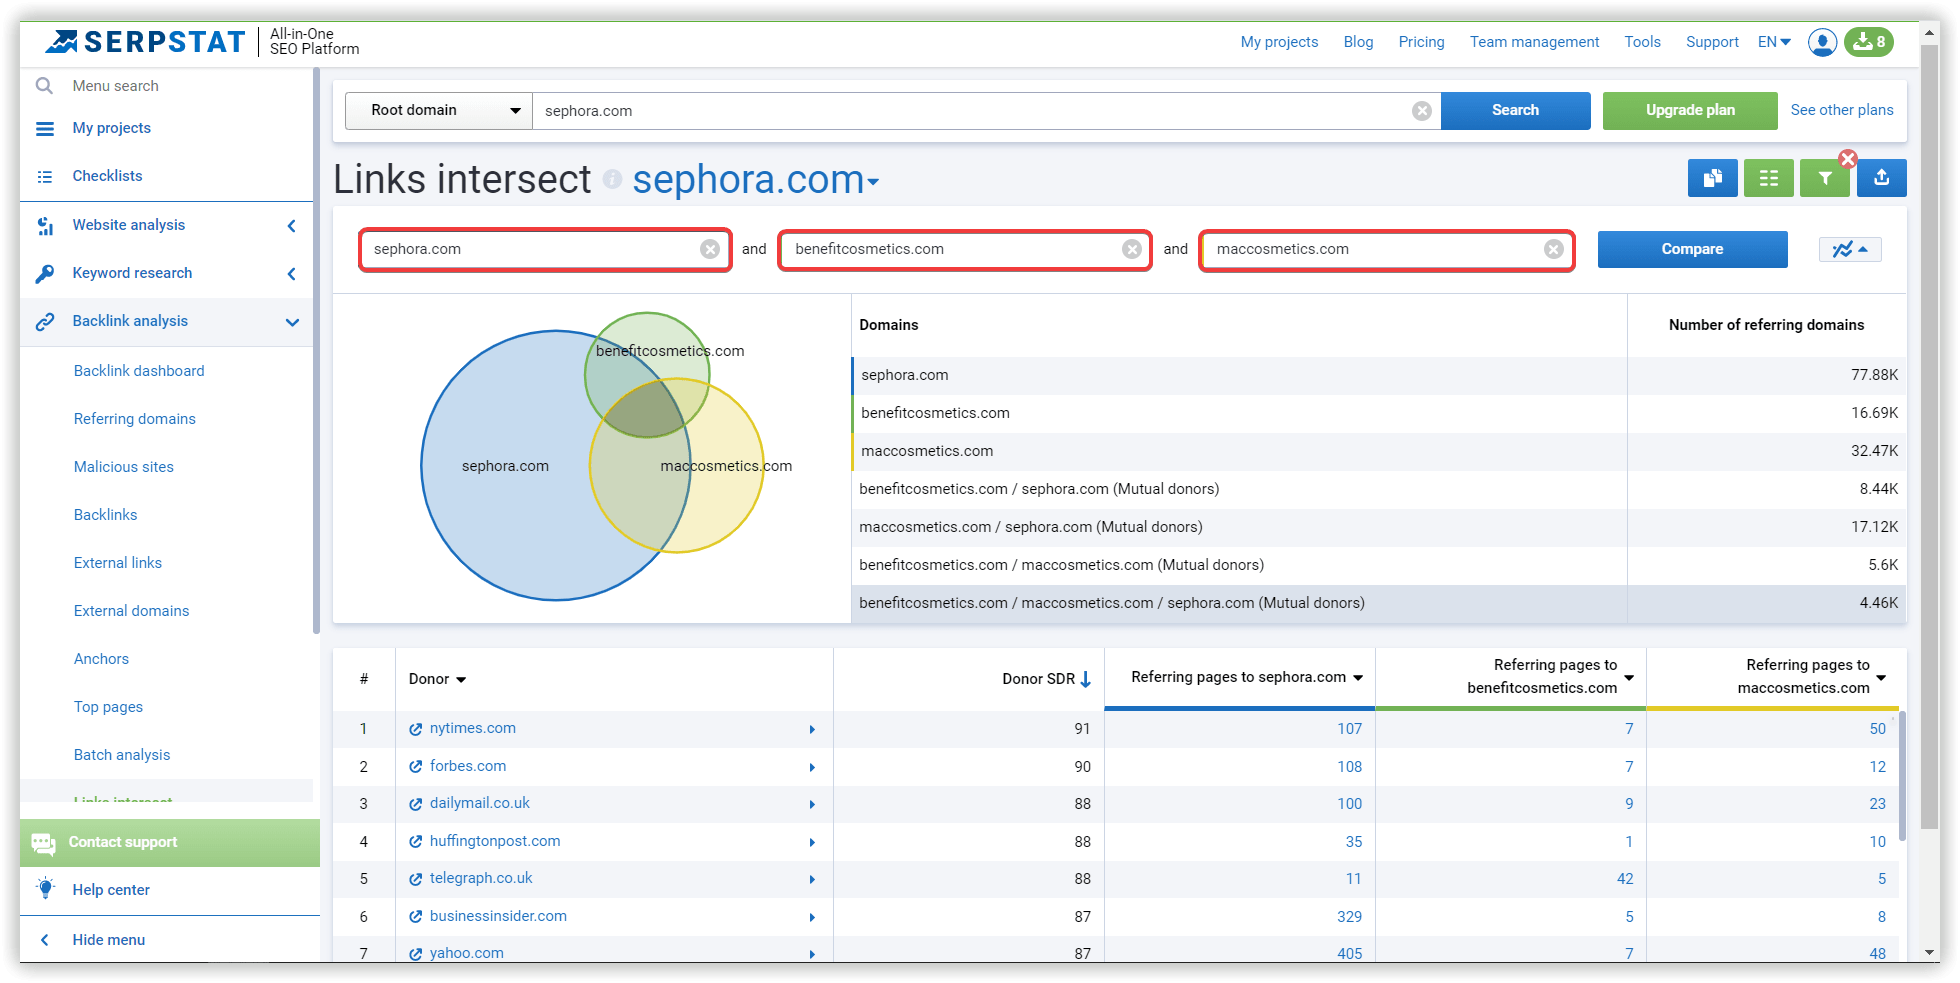This screenshot has width=1960, height=983.
Task: Click the donor table vertical scrollbar
Action: [1902, 776]
